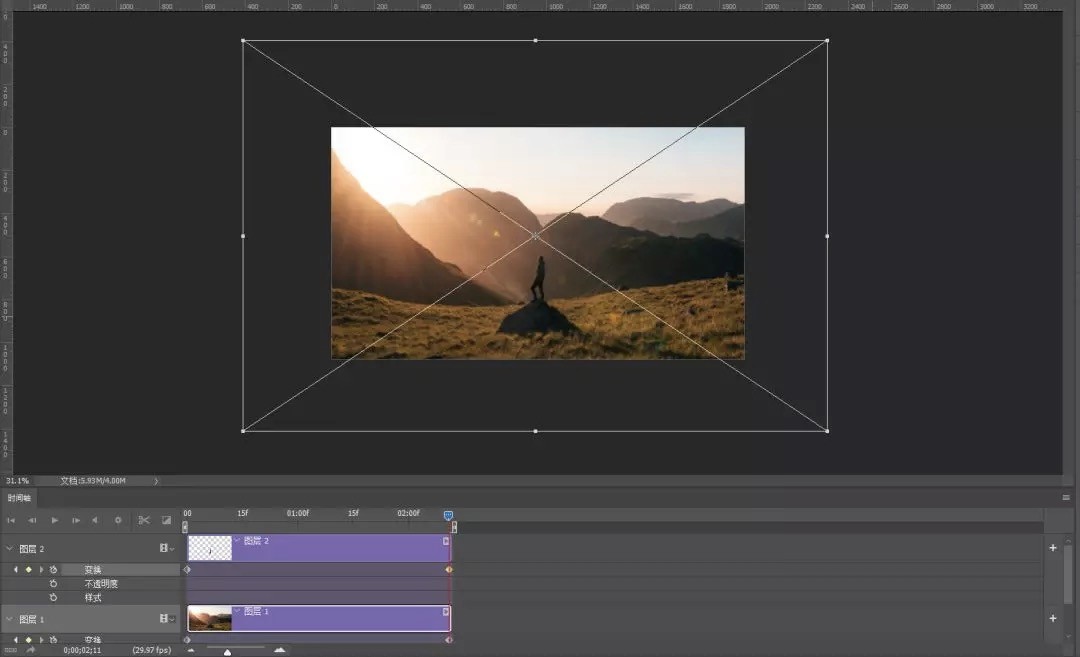Viewport: 1080px width, 657px height.
Task: Enable the 样式 keyframe stopwatch
Action: coord(54,597)
